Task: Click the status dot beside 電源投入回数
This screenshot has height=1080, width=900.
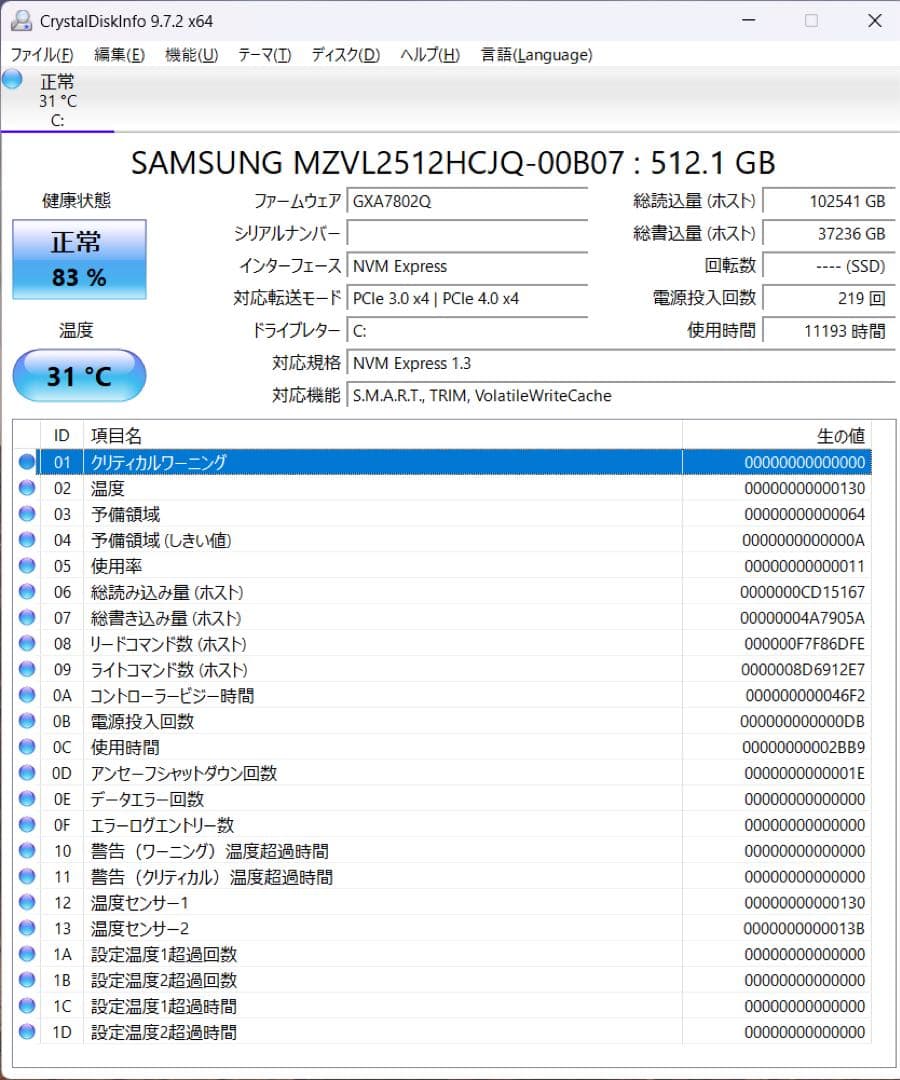Action: [x=25, y=720]
